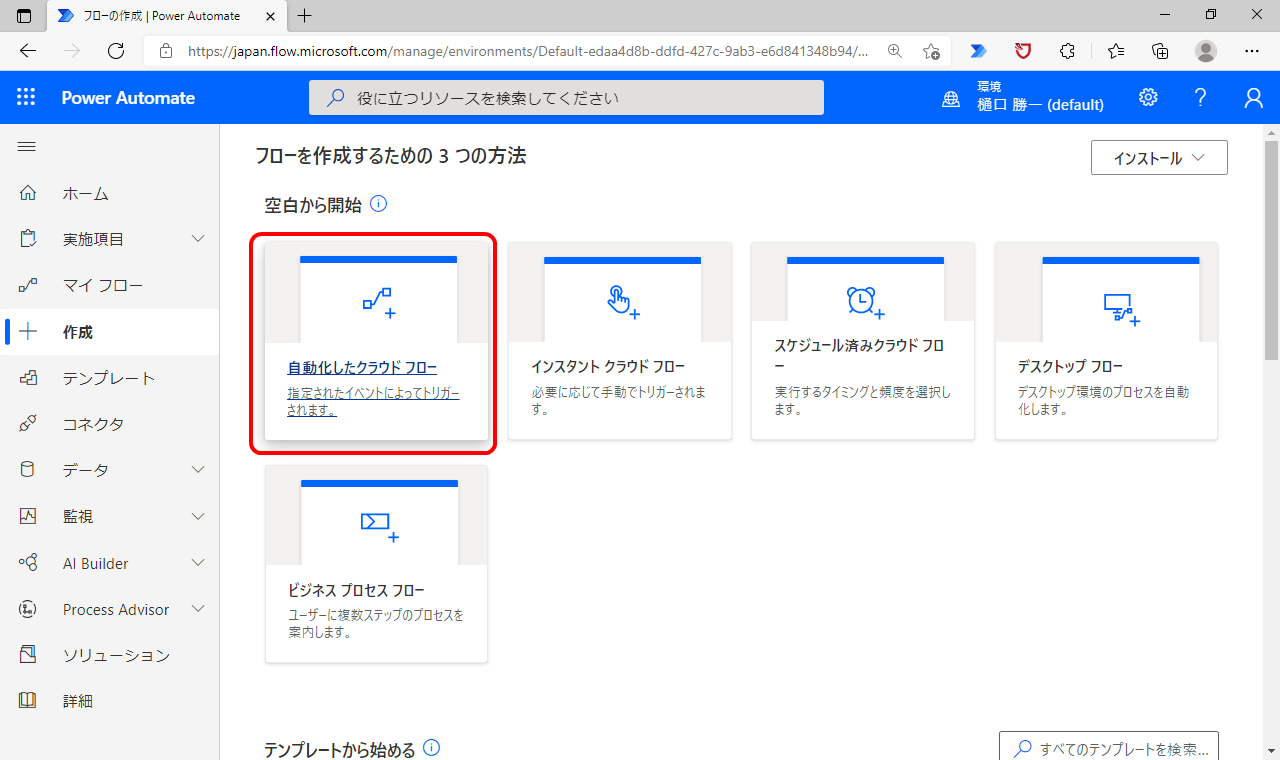The height and width of the screenshot is (760, 1280).
Task: Open the account profile icon in header
Action: pos(1253,97)
